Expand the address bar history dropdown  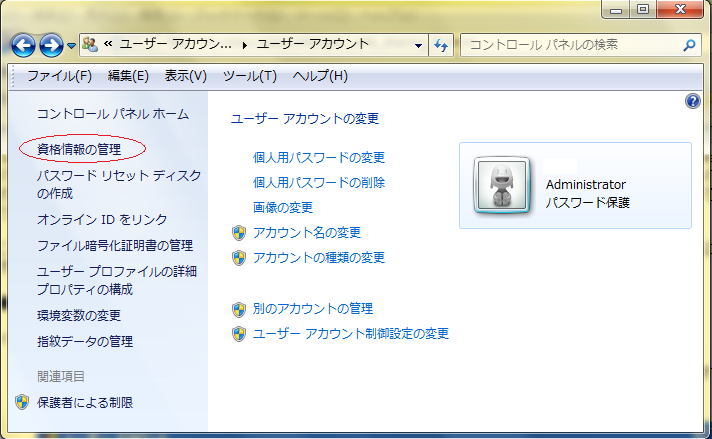419,45
